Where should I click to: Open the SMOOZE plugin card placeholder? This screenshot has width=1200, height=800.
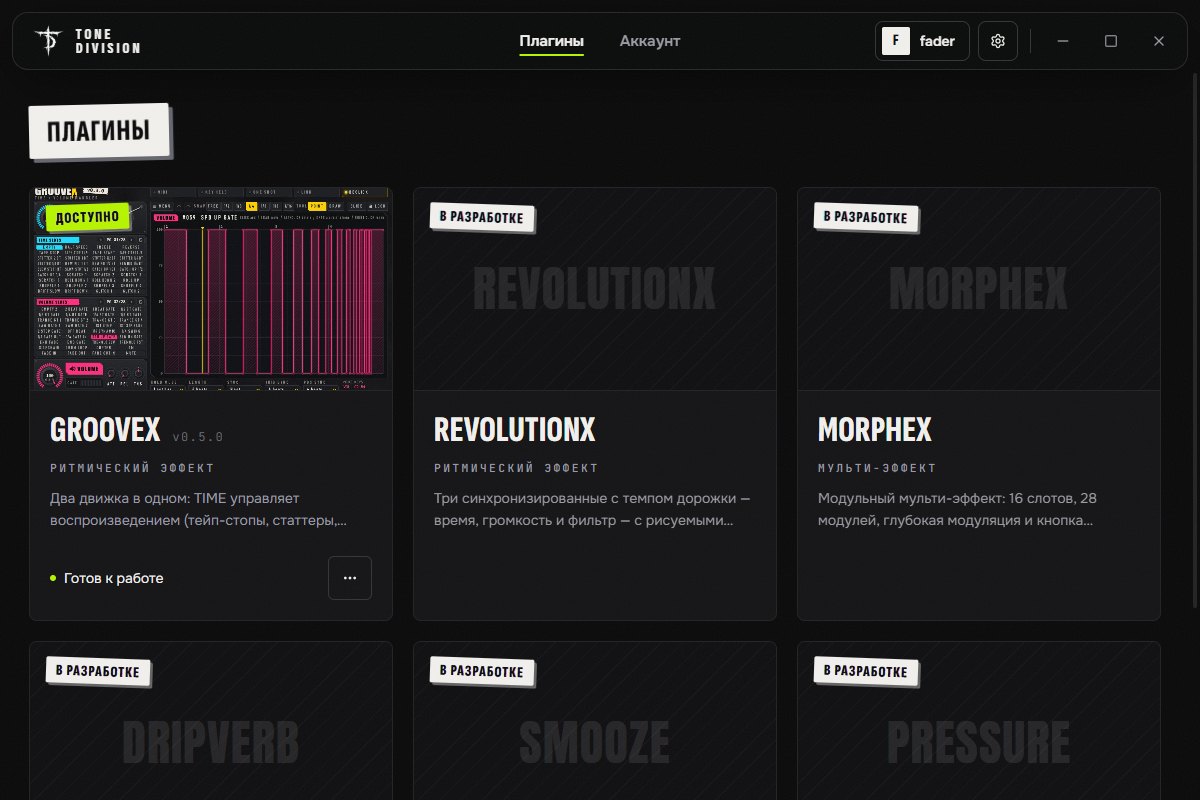[595, 721]
